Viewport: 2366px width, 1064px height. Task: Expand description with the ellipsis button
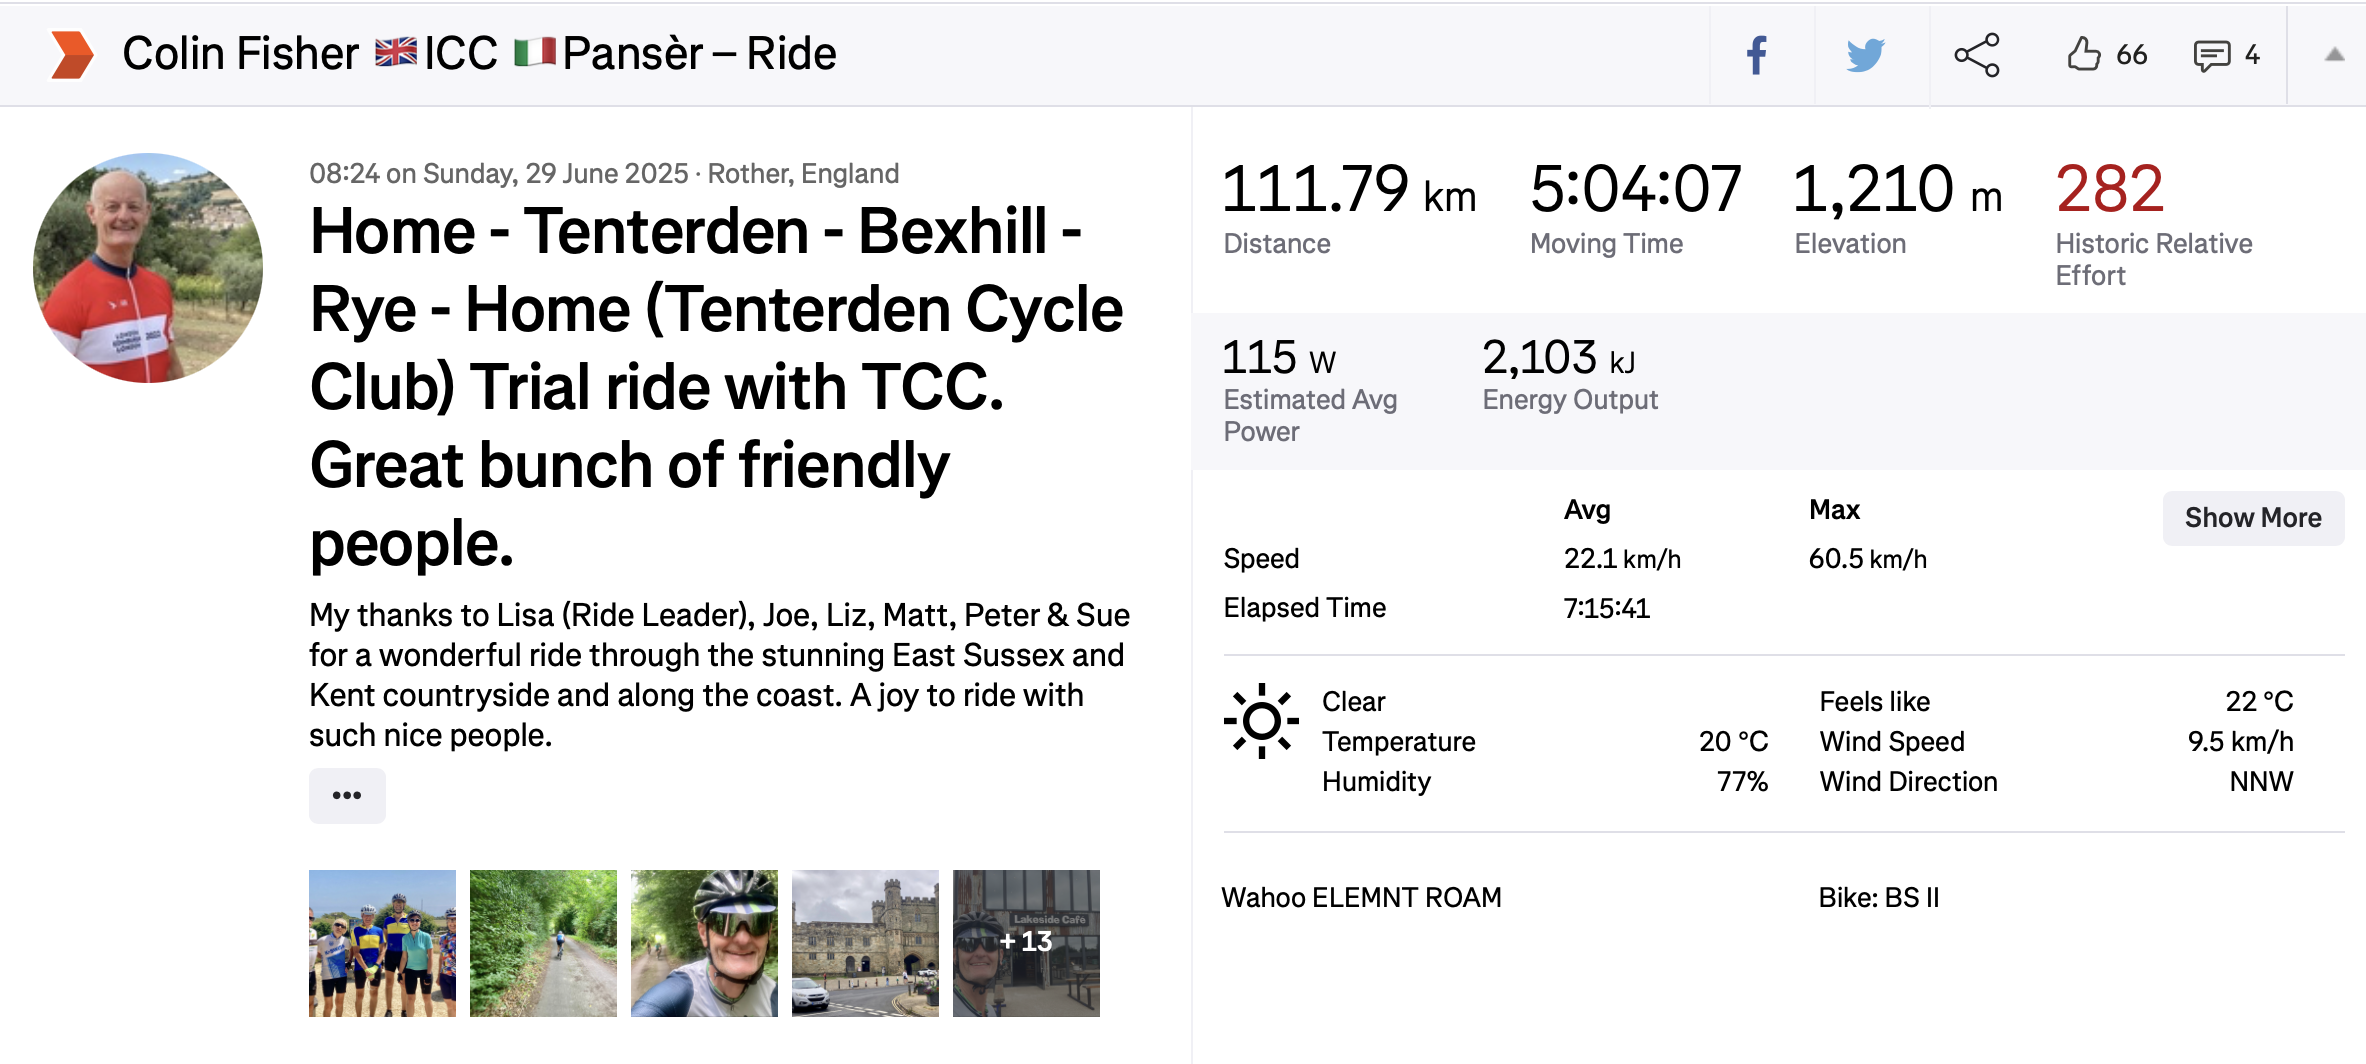point(347,795)
